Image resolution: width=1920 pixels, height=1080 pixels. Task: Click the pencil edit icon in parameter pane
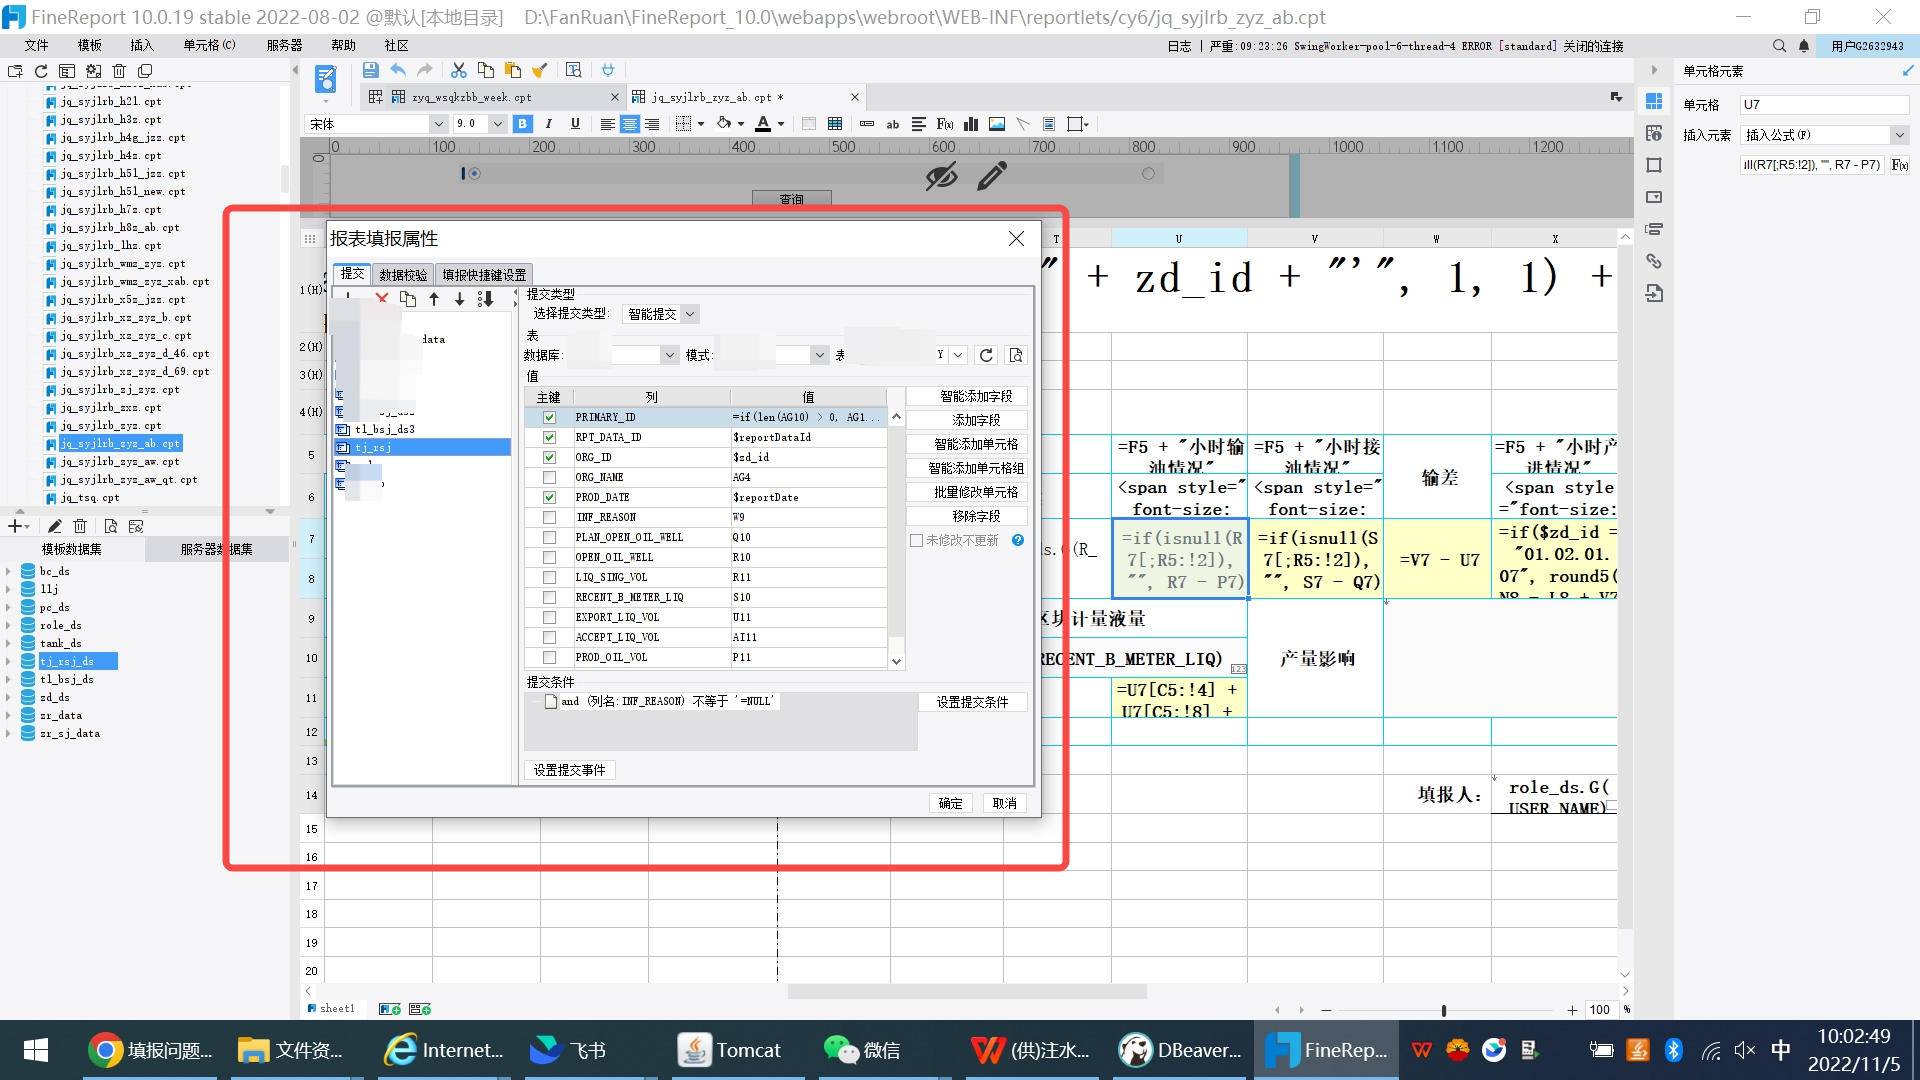991,177
